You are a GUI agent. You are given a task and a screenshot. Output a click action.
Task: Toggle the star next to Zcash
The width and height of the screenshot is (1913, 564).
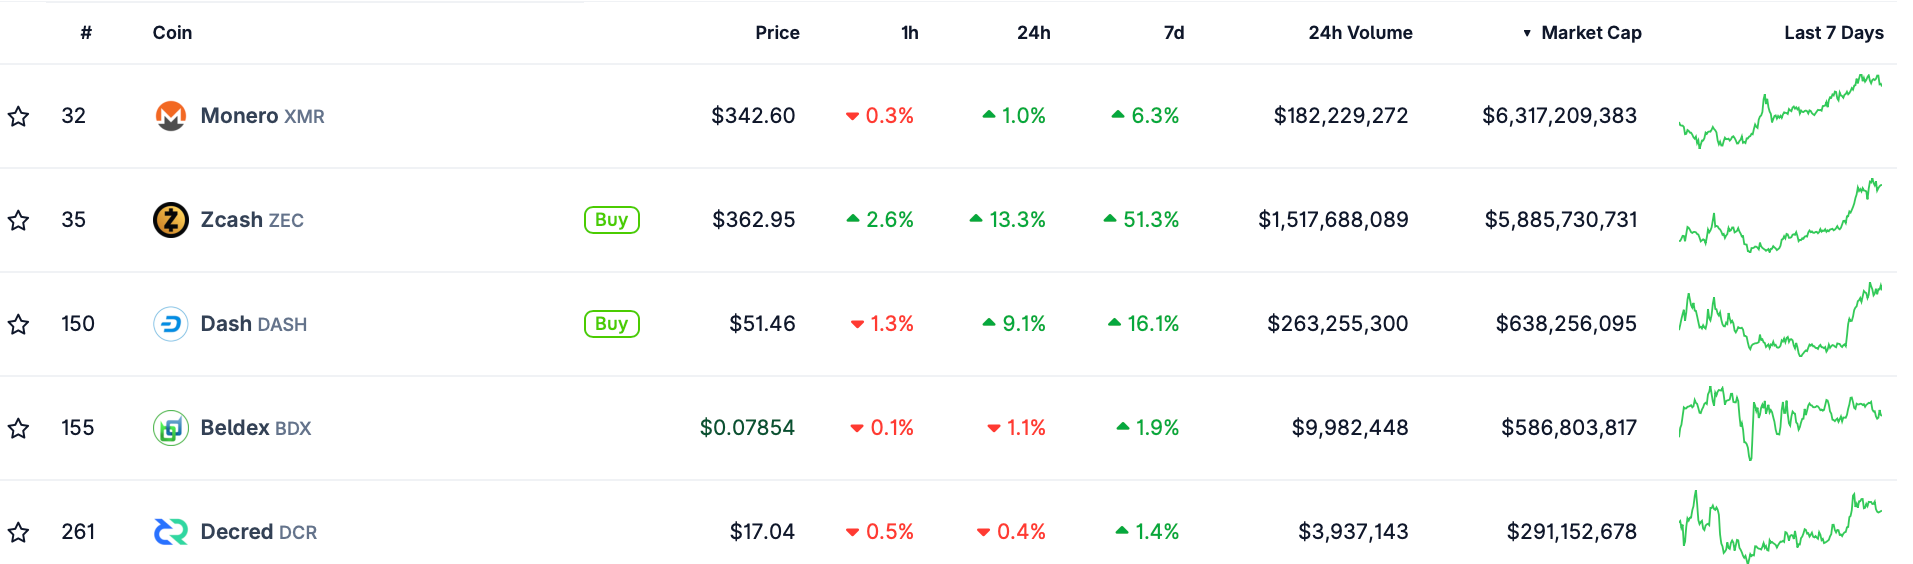18,221
